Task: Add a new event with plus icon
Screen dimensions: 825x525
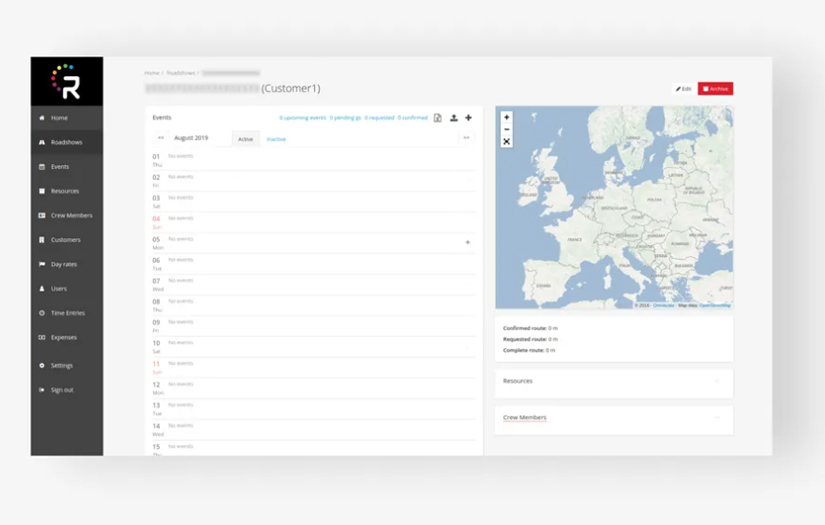Action: pos(468,118)
